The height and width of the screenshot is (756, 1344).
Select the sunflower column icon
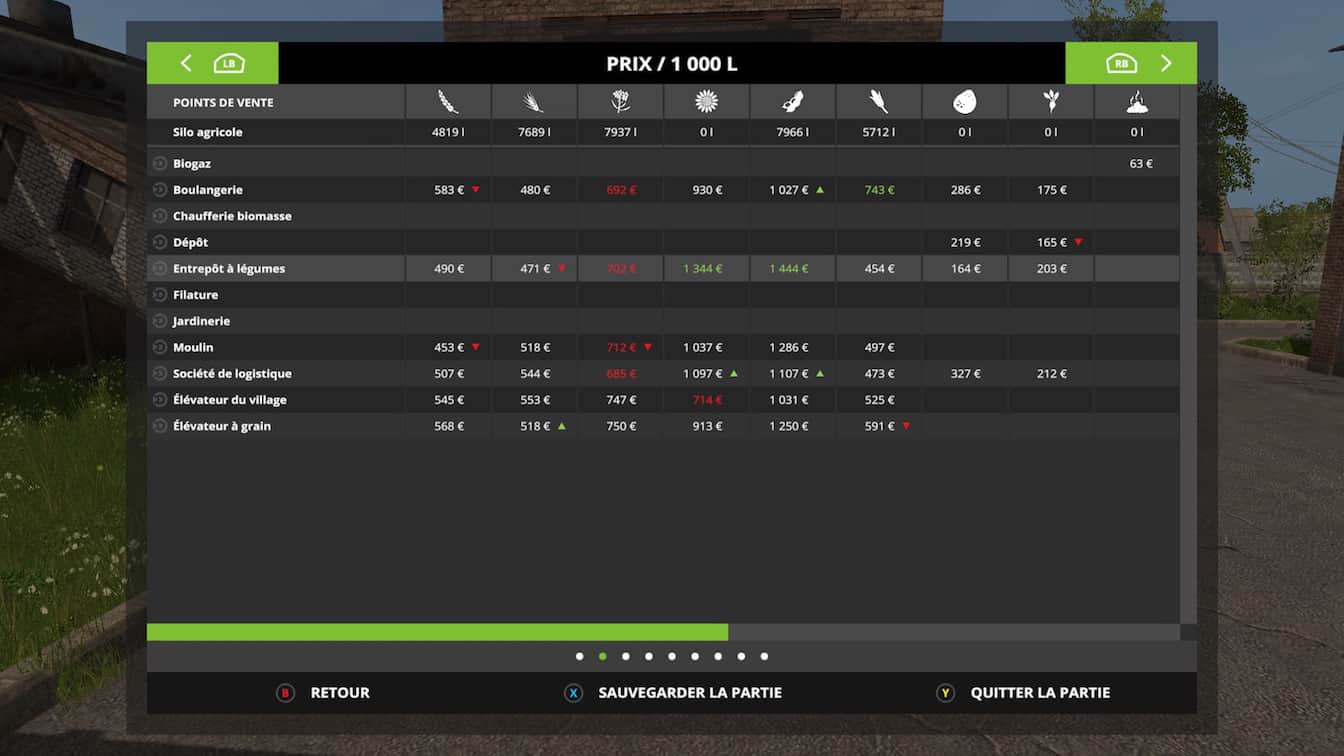(x=706, y=102)
